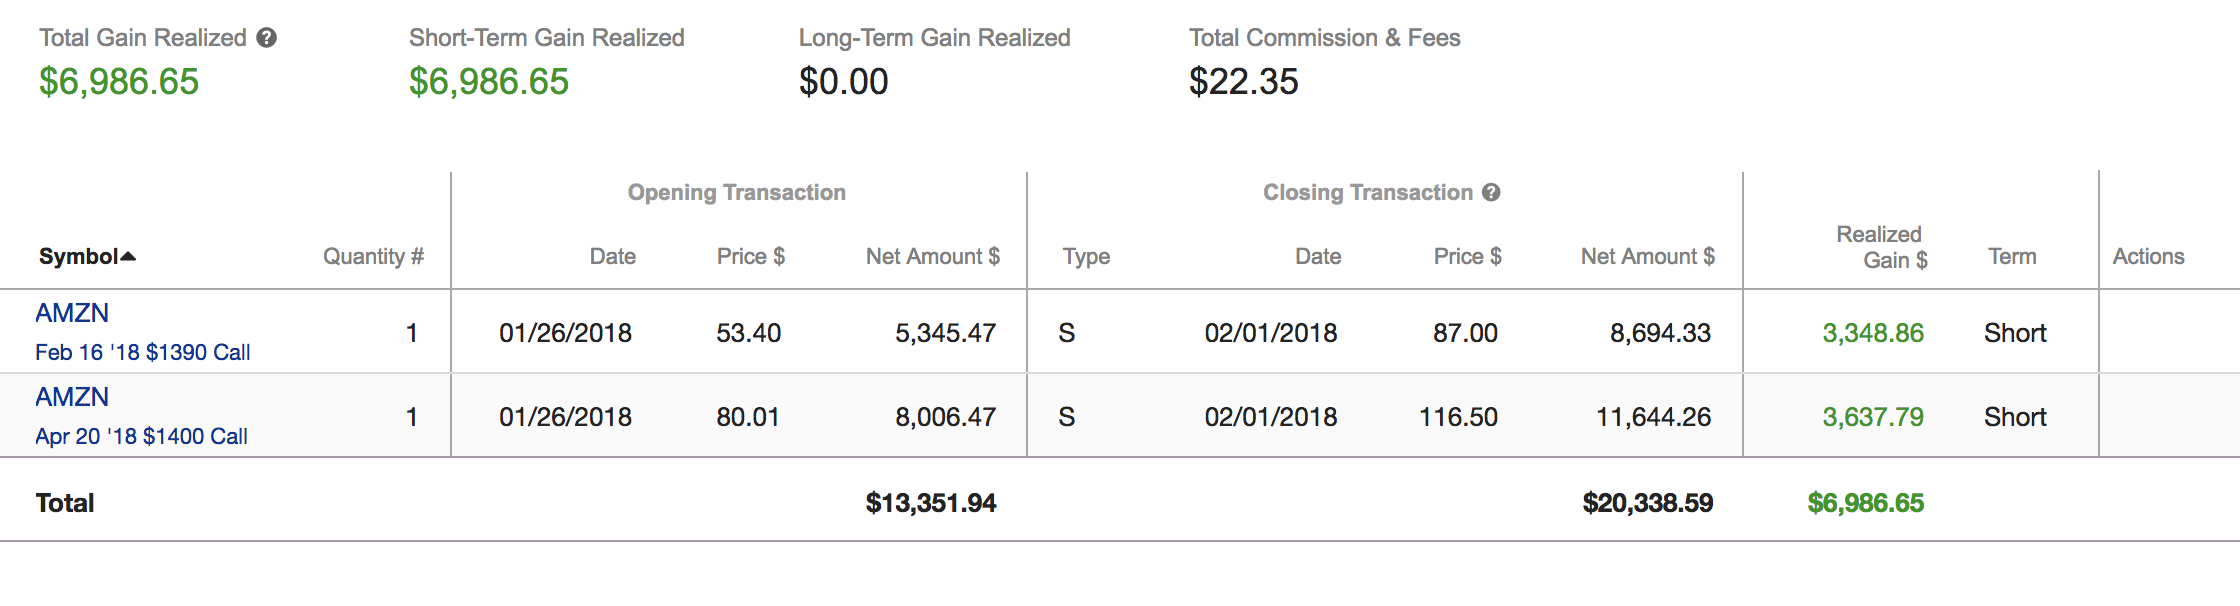
Task: Open AMZN link in second row
Action: click(x=72, y=397)
